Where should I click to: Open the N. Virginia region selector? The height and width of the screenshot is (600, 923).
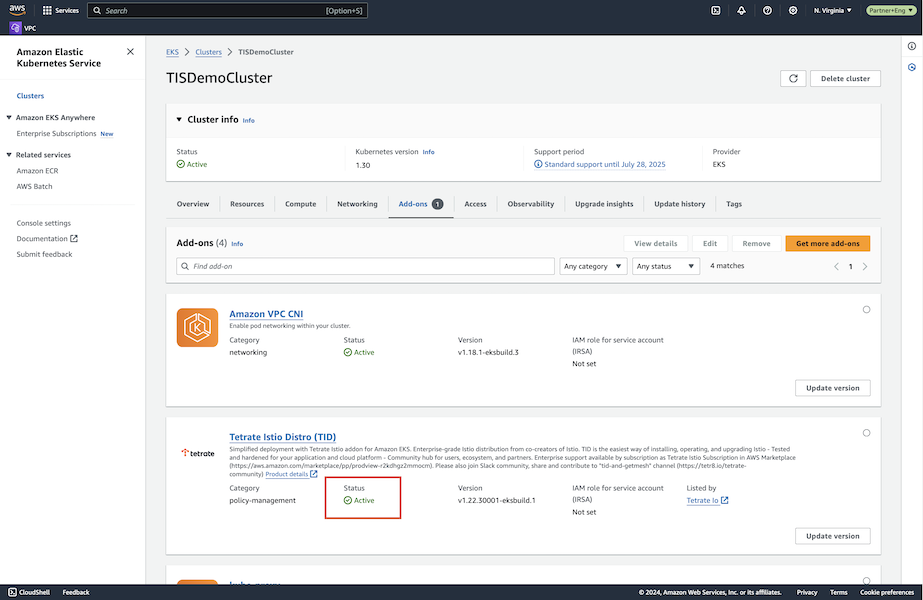832,11
